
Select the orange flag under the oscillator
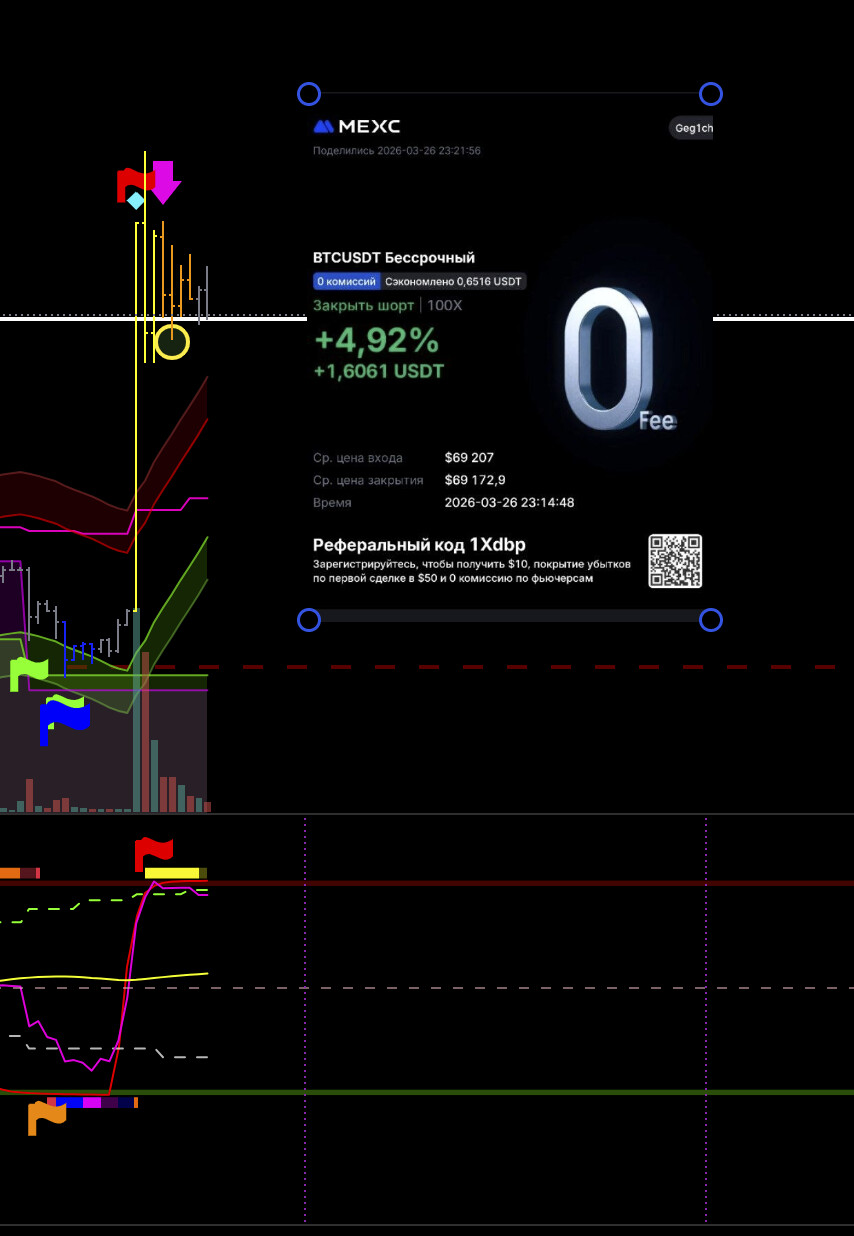[45, 1115]
